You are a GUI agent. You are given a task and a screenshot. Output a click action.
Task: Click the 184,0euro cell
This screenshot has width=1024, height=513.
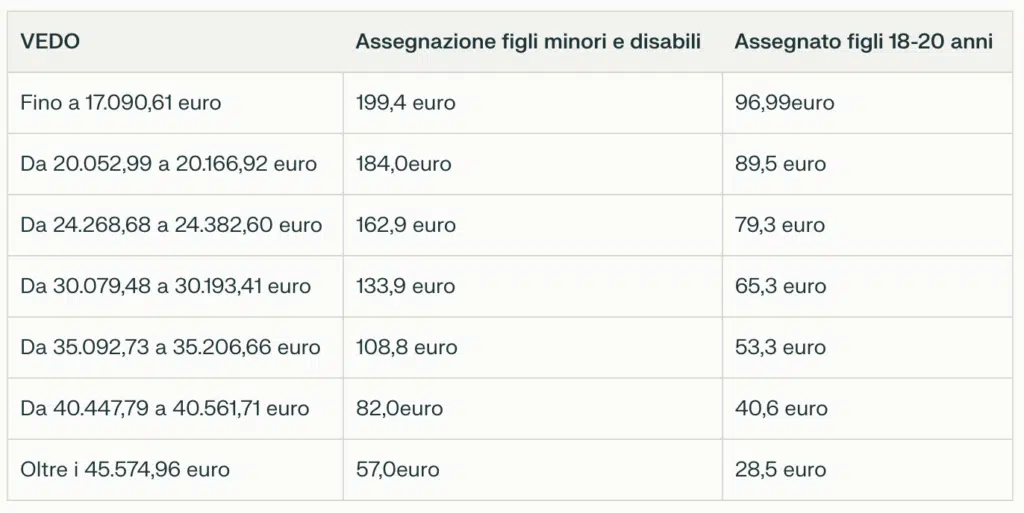tap(403, 164)
